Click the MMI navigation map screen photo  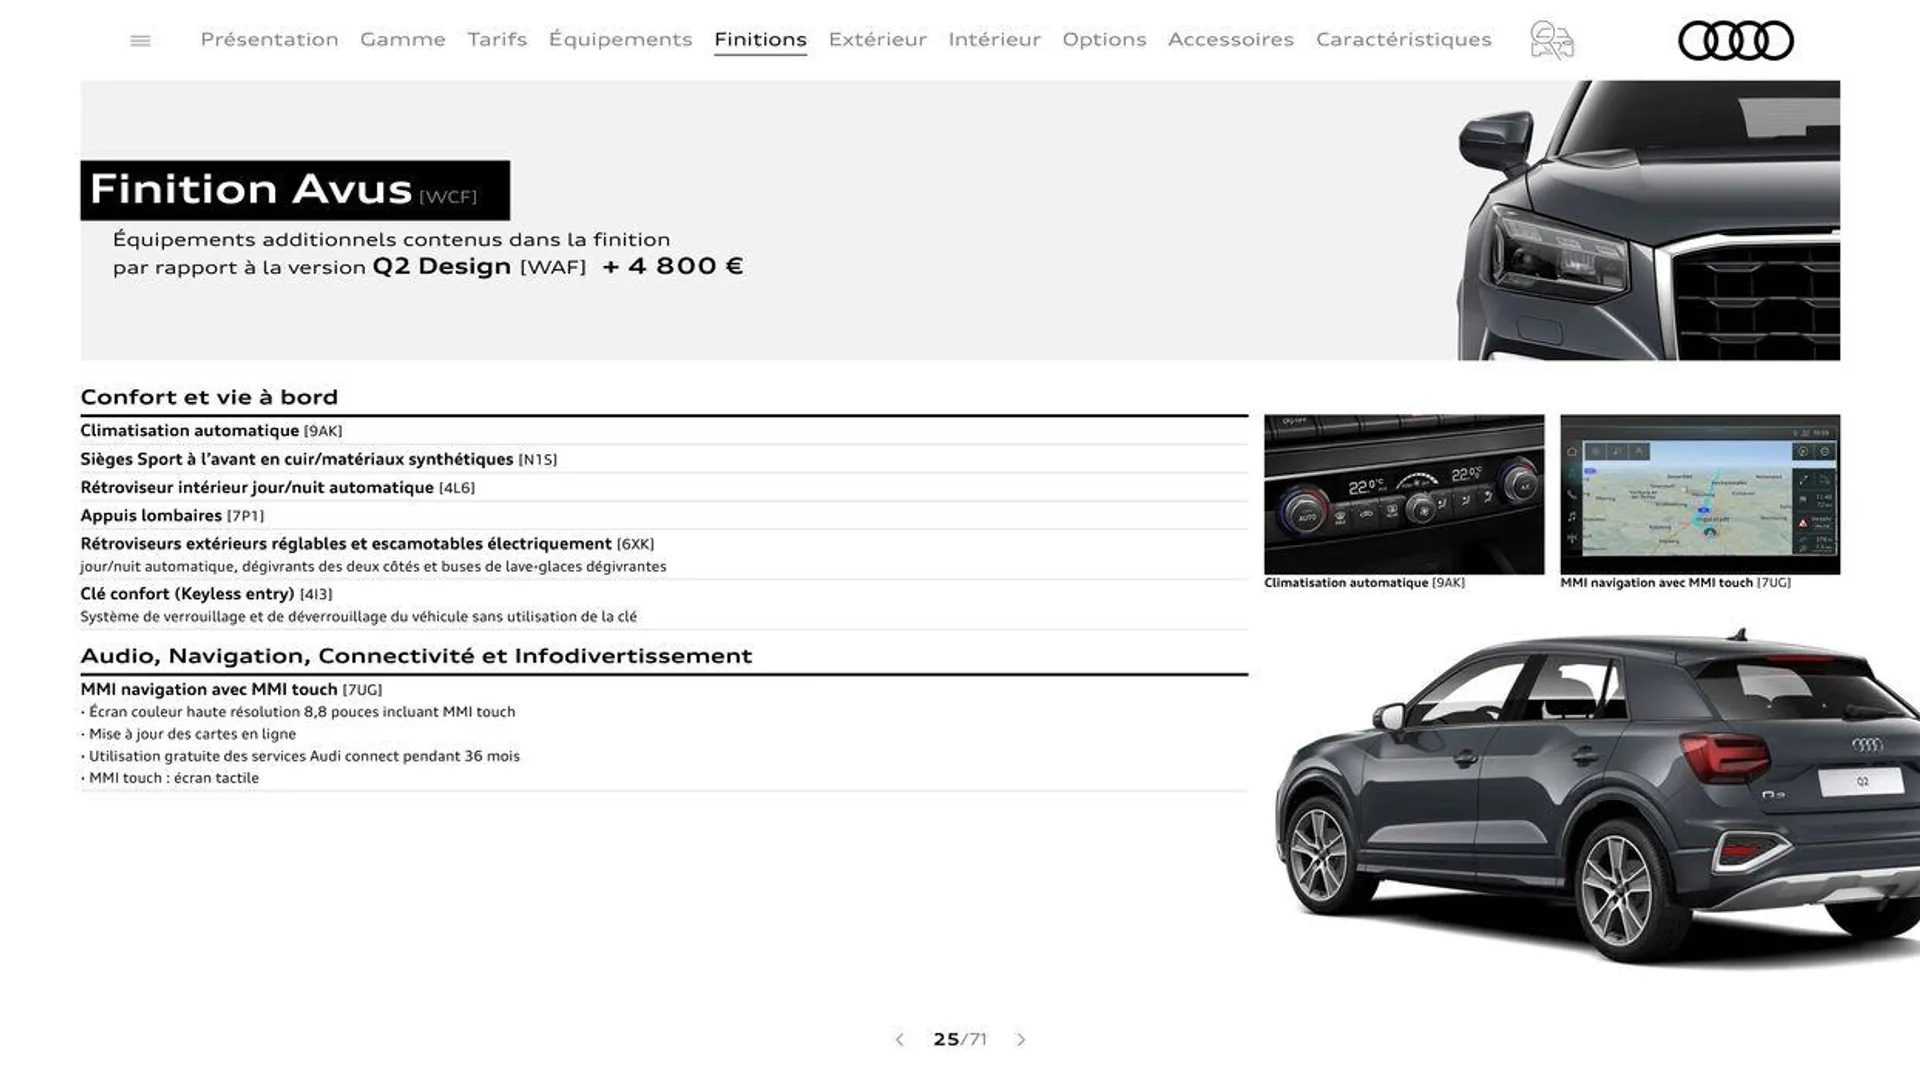pos(1700,494)
